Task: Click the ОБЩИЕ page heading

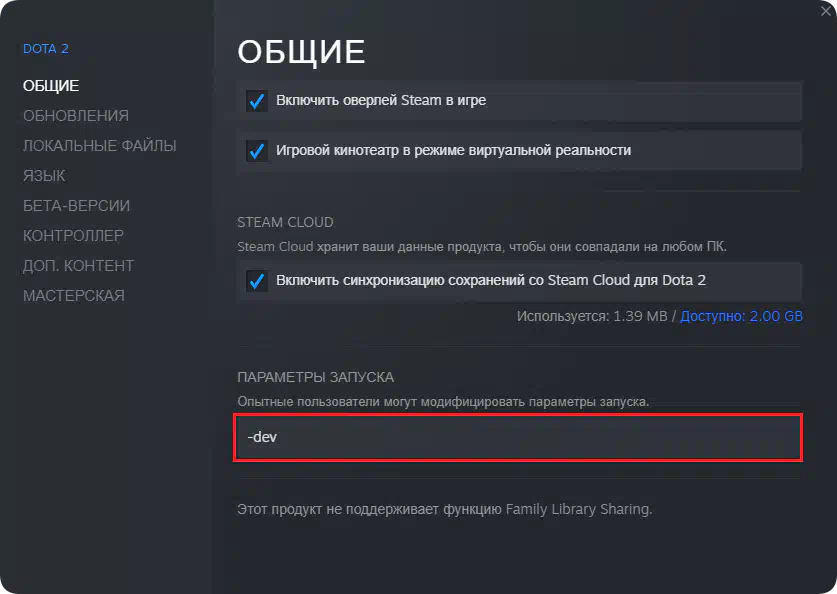Action: click(301, 52)
